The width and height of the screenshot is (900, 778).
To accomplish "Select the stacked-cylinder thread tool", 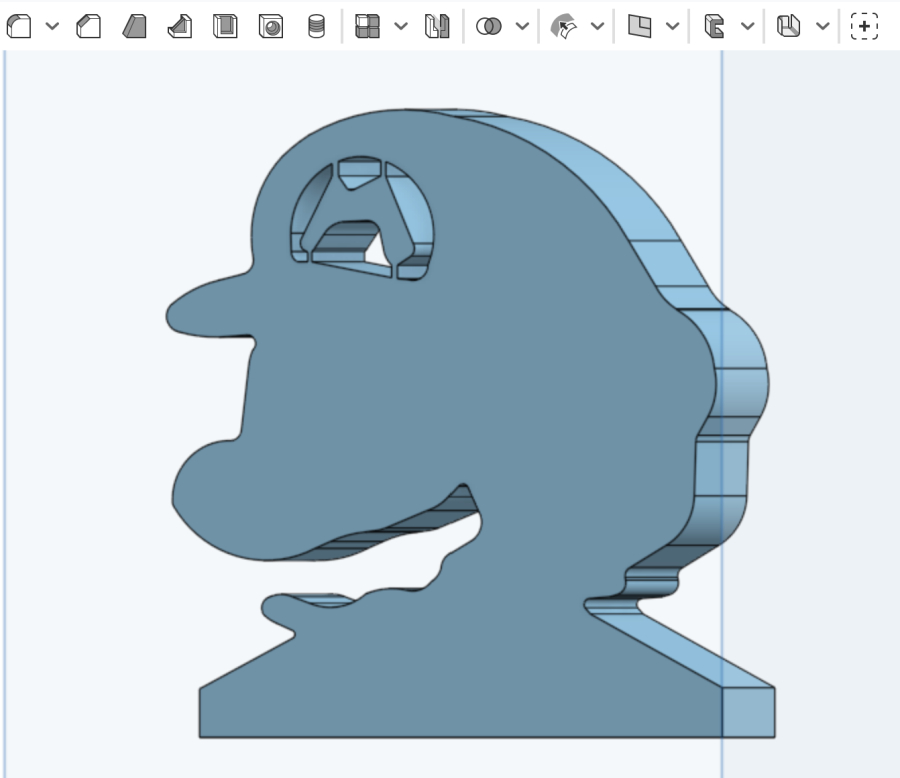I will [316, 27].
